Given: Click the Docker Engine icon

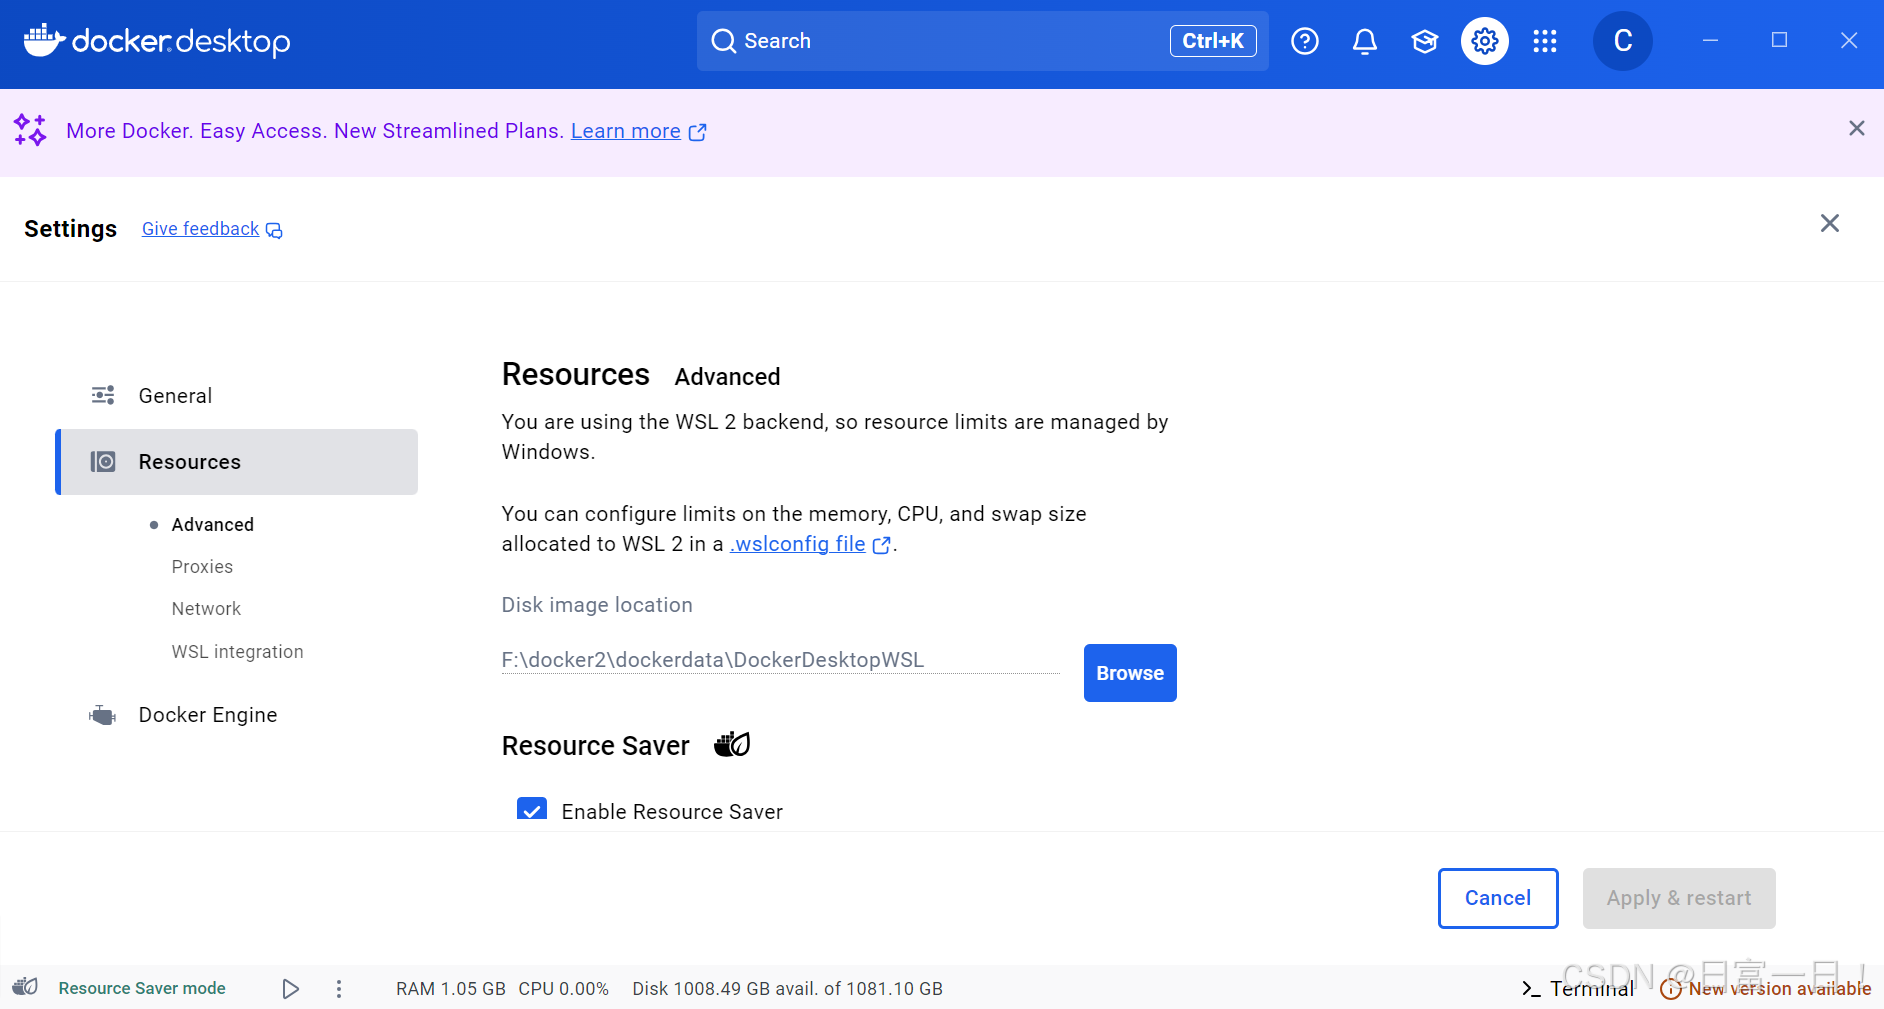Looking at the screenshot, I should 102,715.
